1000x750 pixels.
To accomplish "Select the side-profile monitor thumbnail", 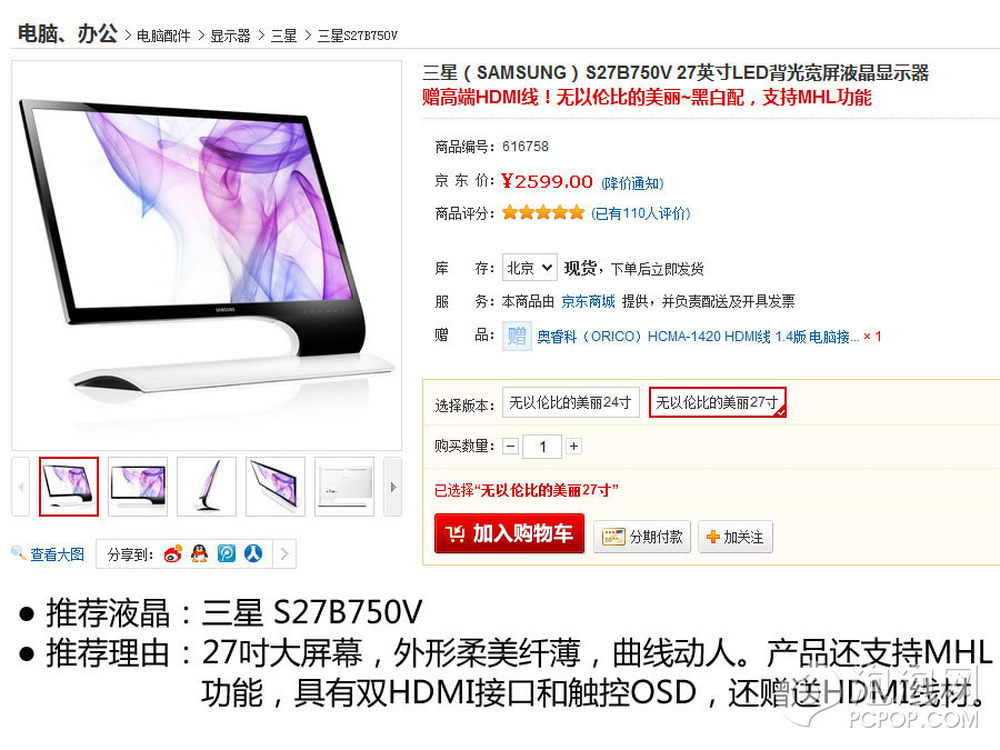I will (207, 487).
